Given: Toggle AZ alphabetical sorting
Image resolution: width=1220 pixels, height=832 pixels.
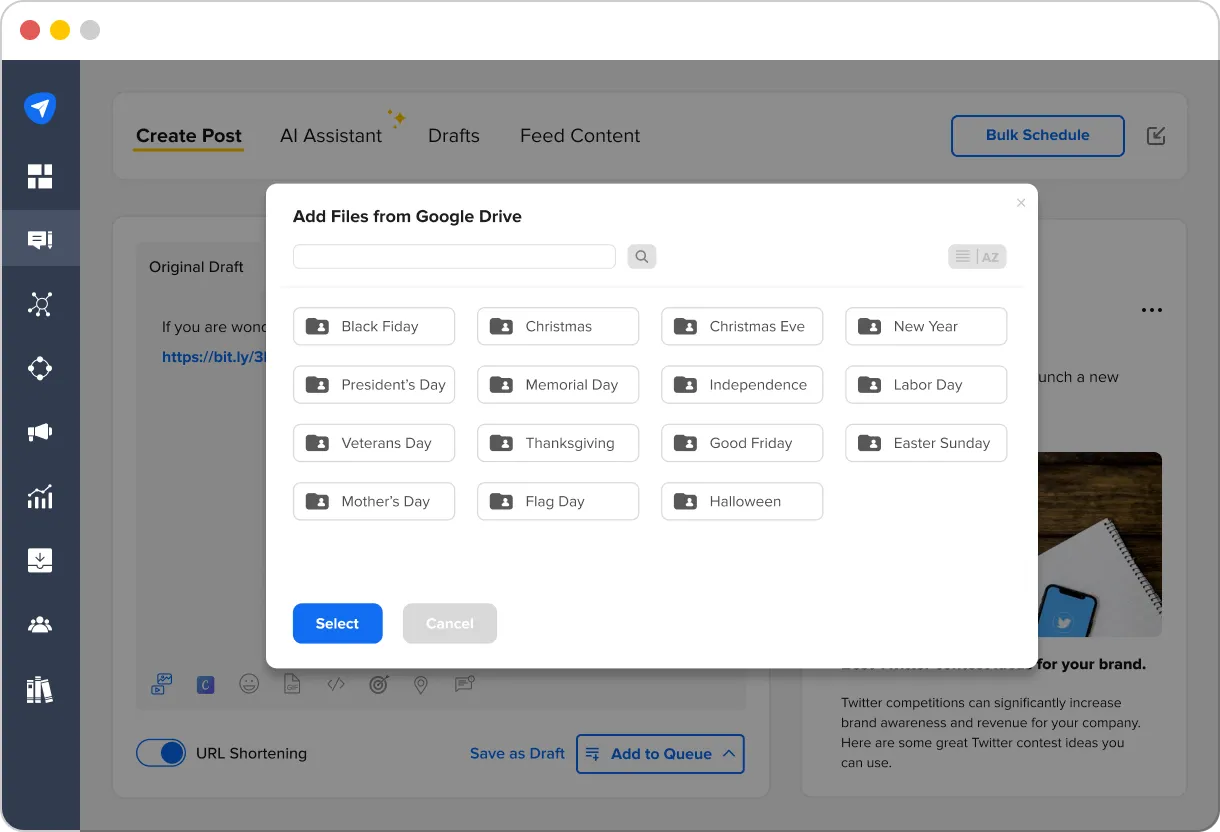Looking at the screenshot, I should (x=990, y=256).
